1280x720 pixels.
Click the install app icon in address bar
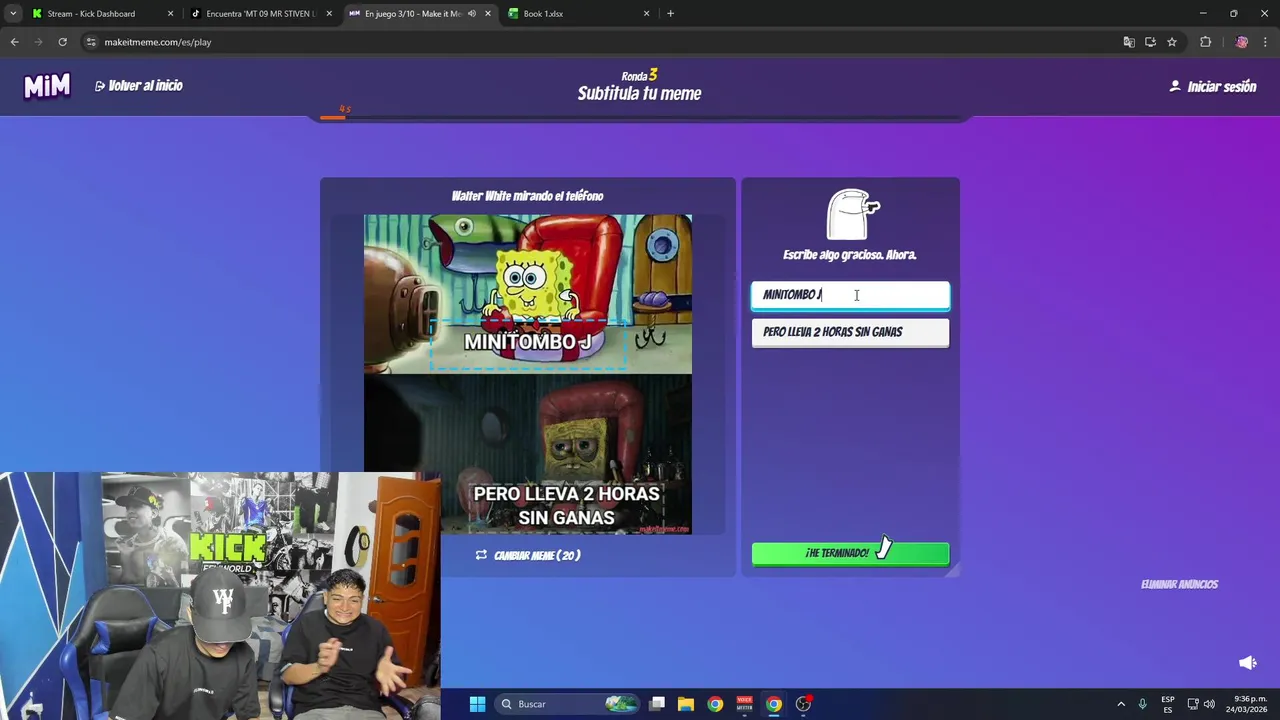coord(1150,42)
